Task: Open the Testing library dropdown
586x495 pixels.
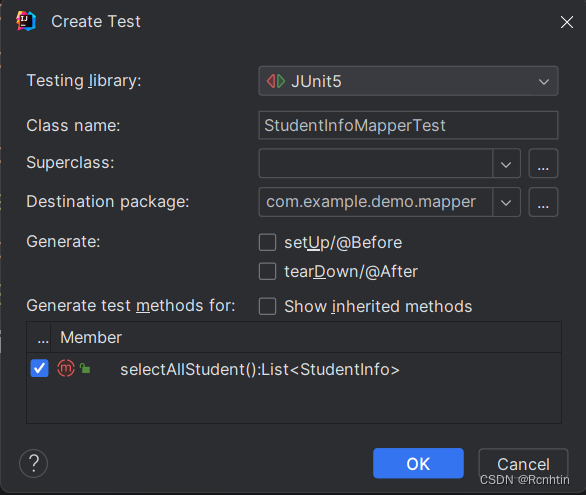Action: (x=408, y=81)
